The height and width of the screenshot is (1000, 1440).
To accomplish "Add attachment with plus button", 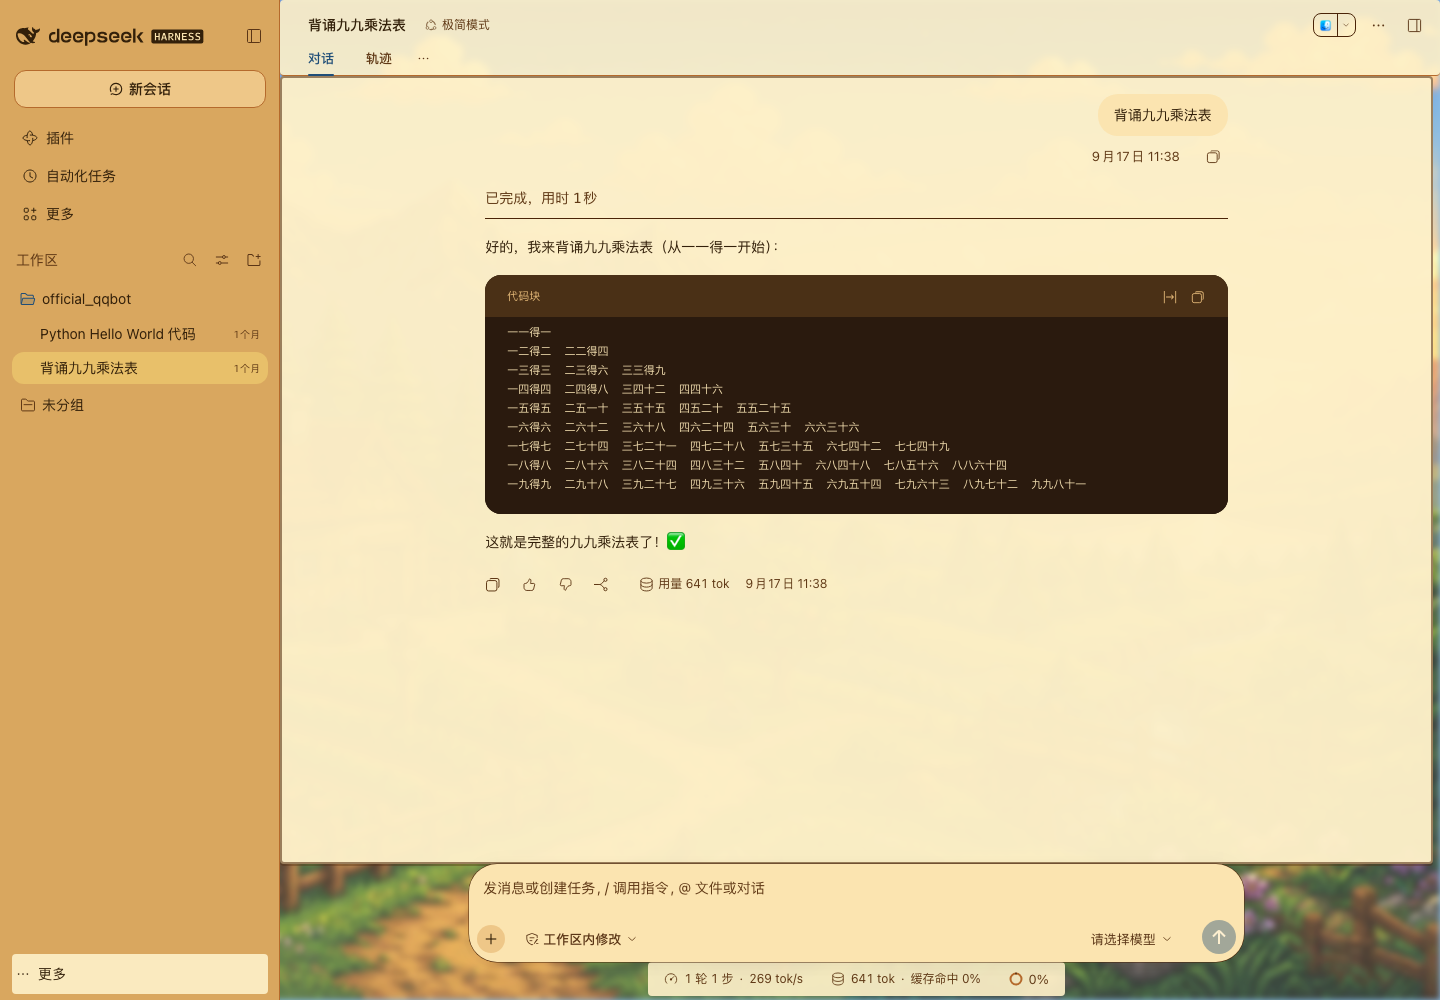I will (x=491, y=939).
